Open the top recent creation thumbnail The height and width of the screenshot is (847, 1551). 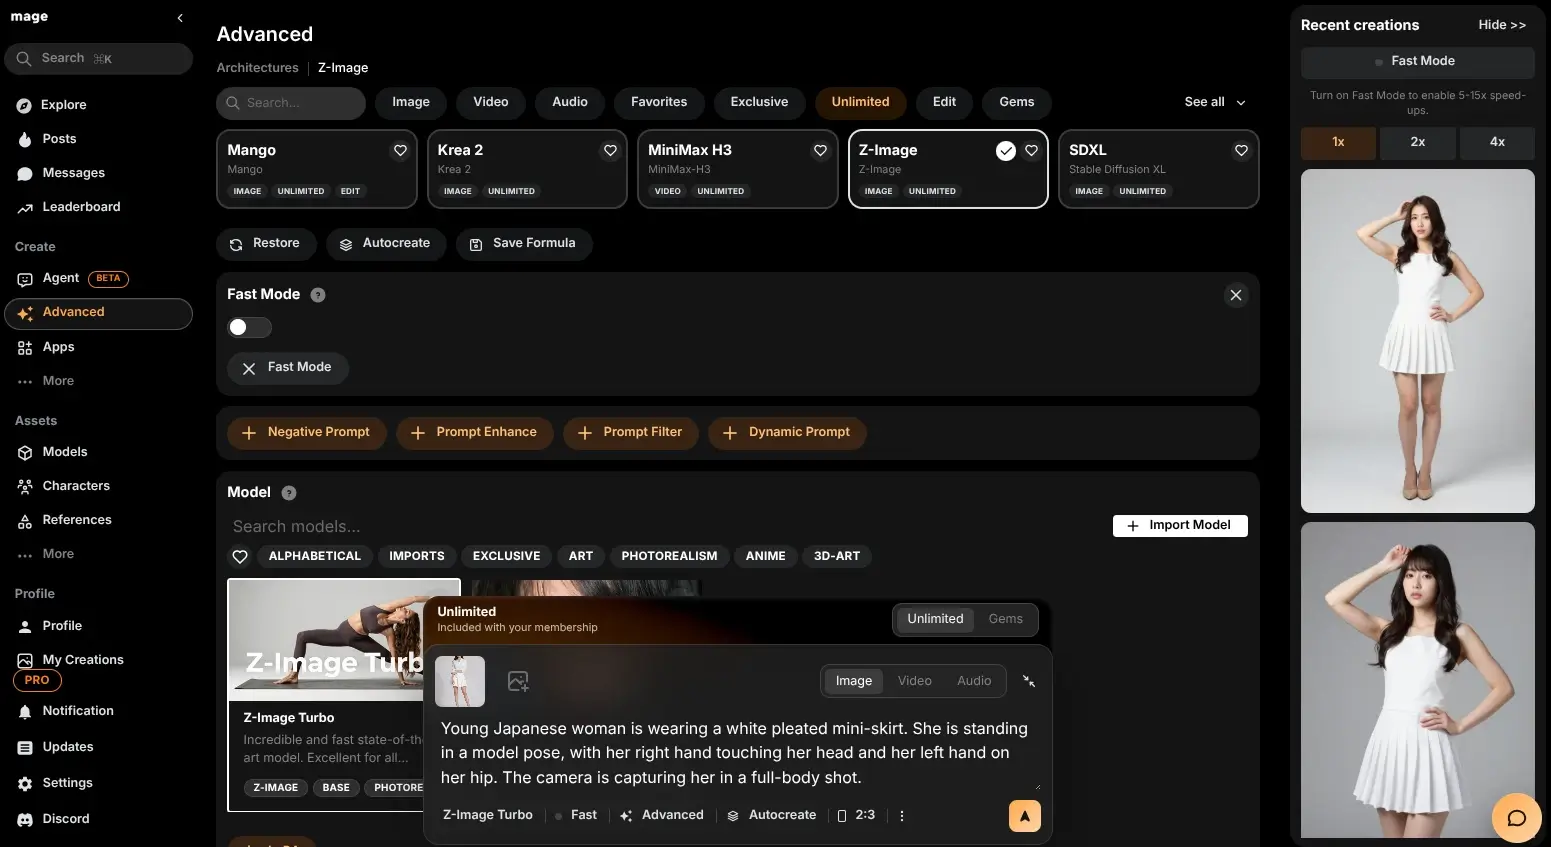coord(1417,341)
